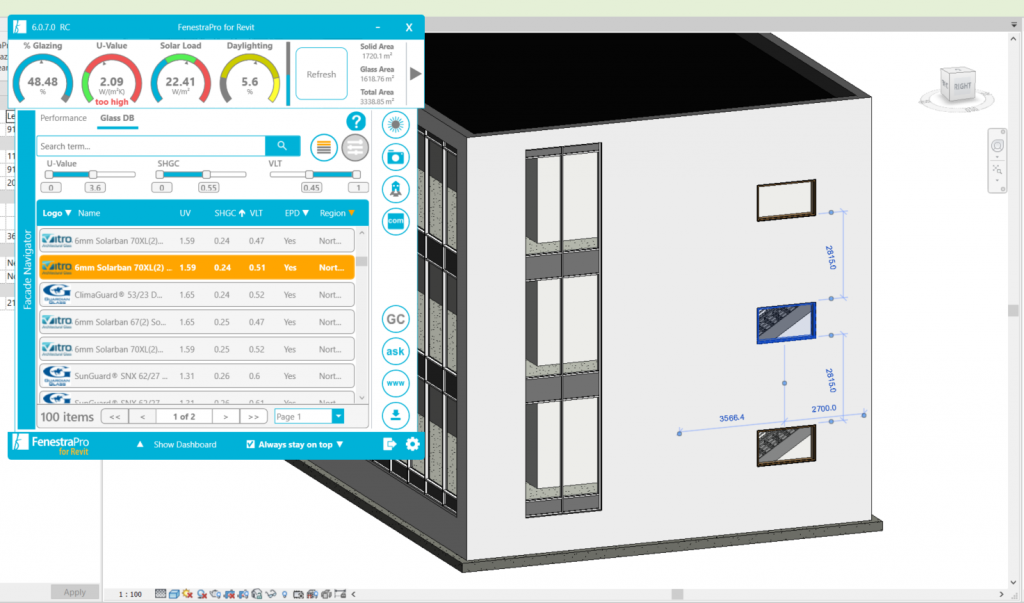Open the View Scale 1 : 100 selector
Viewport: 1024px width, 603px height.
click(x=130, y=594)
